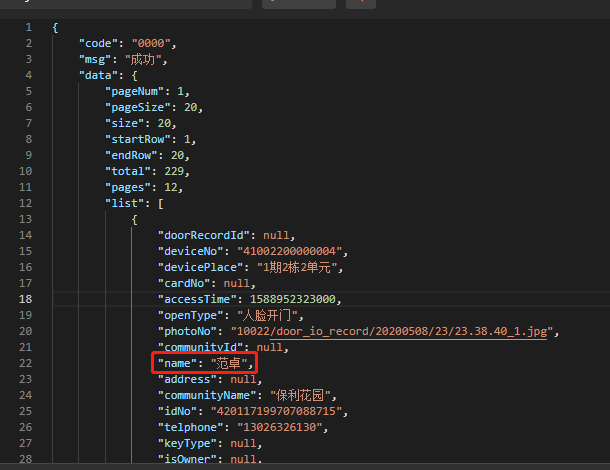This screenshot has width=610, height=470.
Task: Click the "name" key on line 22
Action: pos(177,363)
